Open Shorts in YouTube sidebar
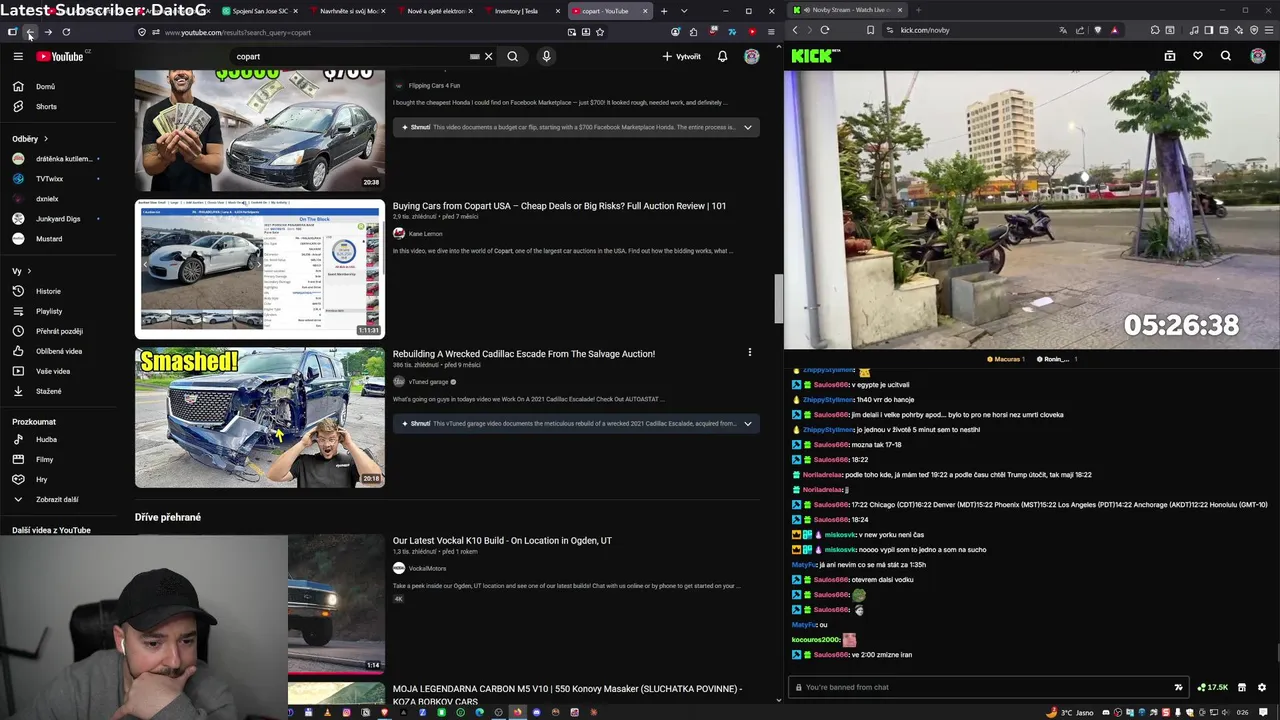This screenshot has height=720, width=1280. (x=58, y=106)
